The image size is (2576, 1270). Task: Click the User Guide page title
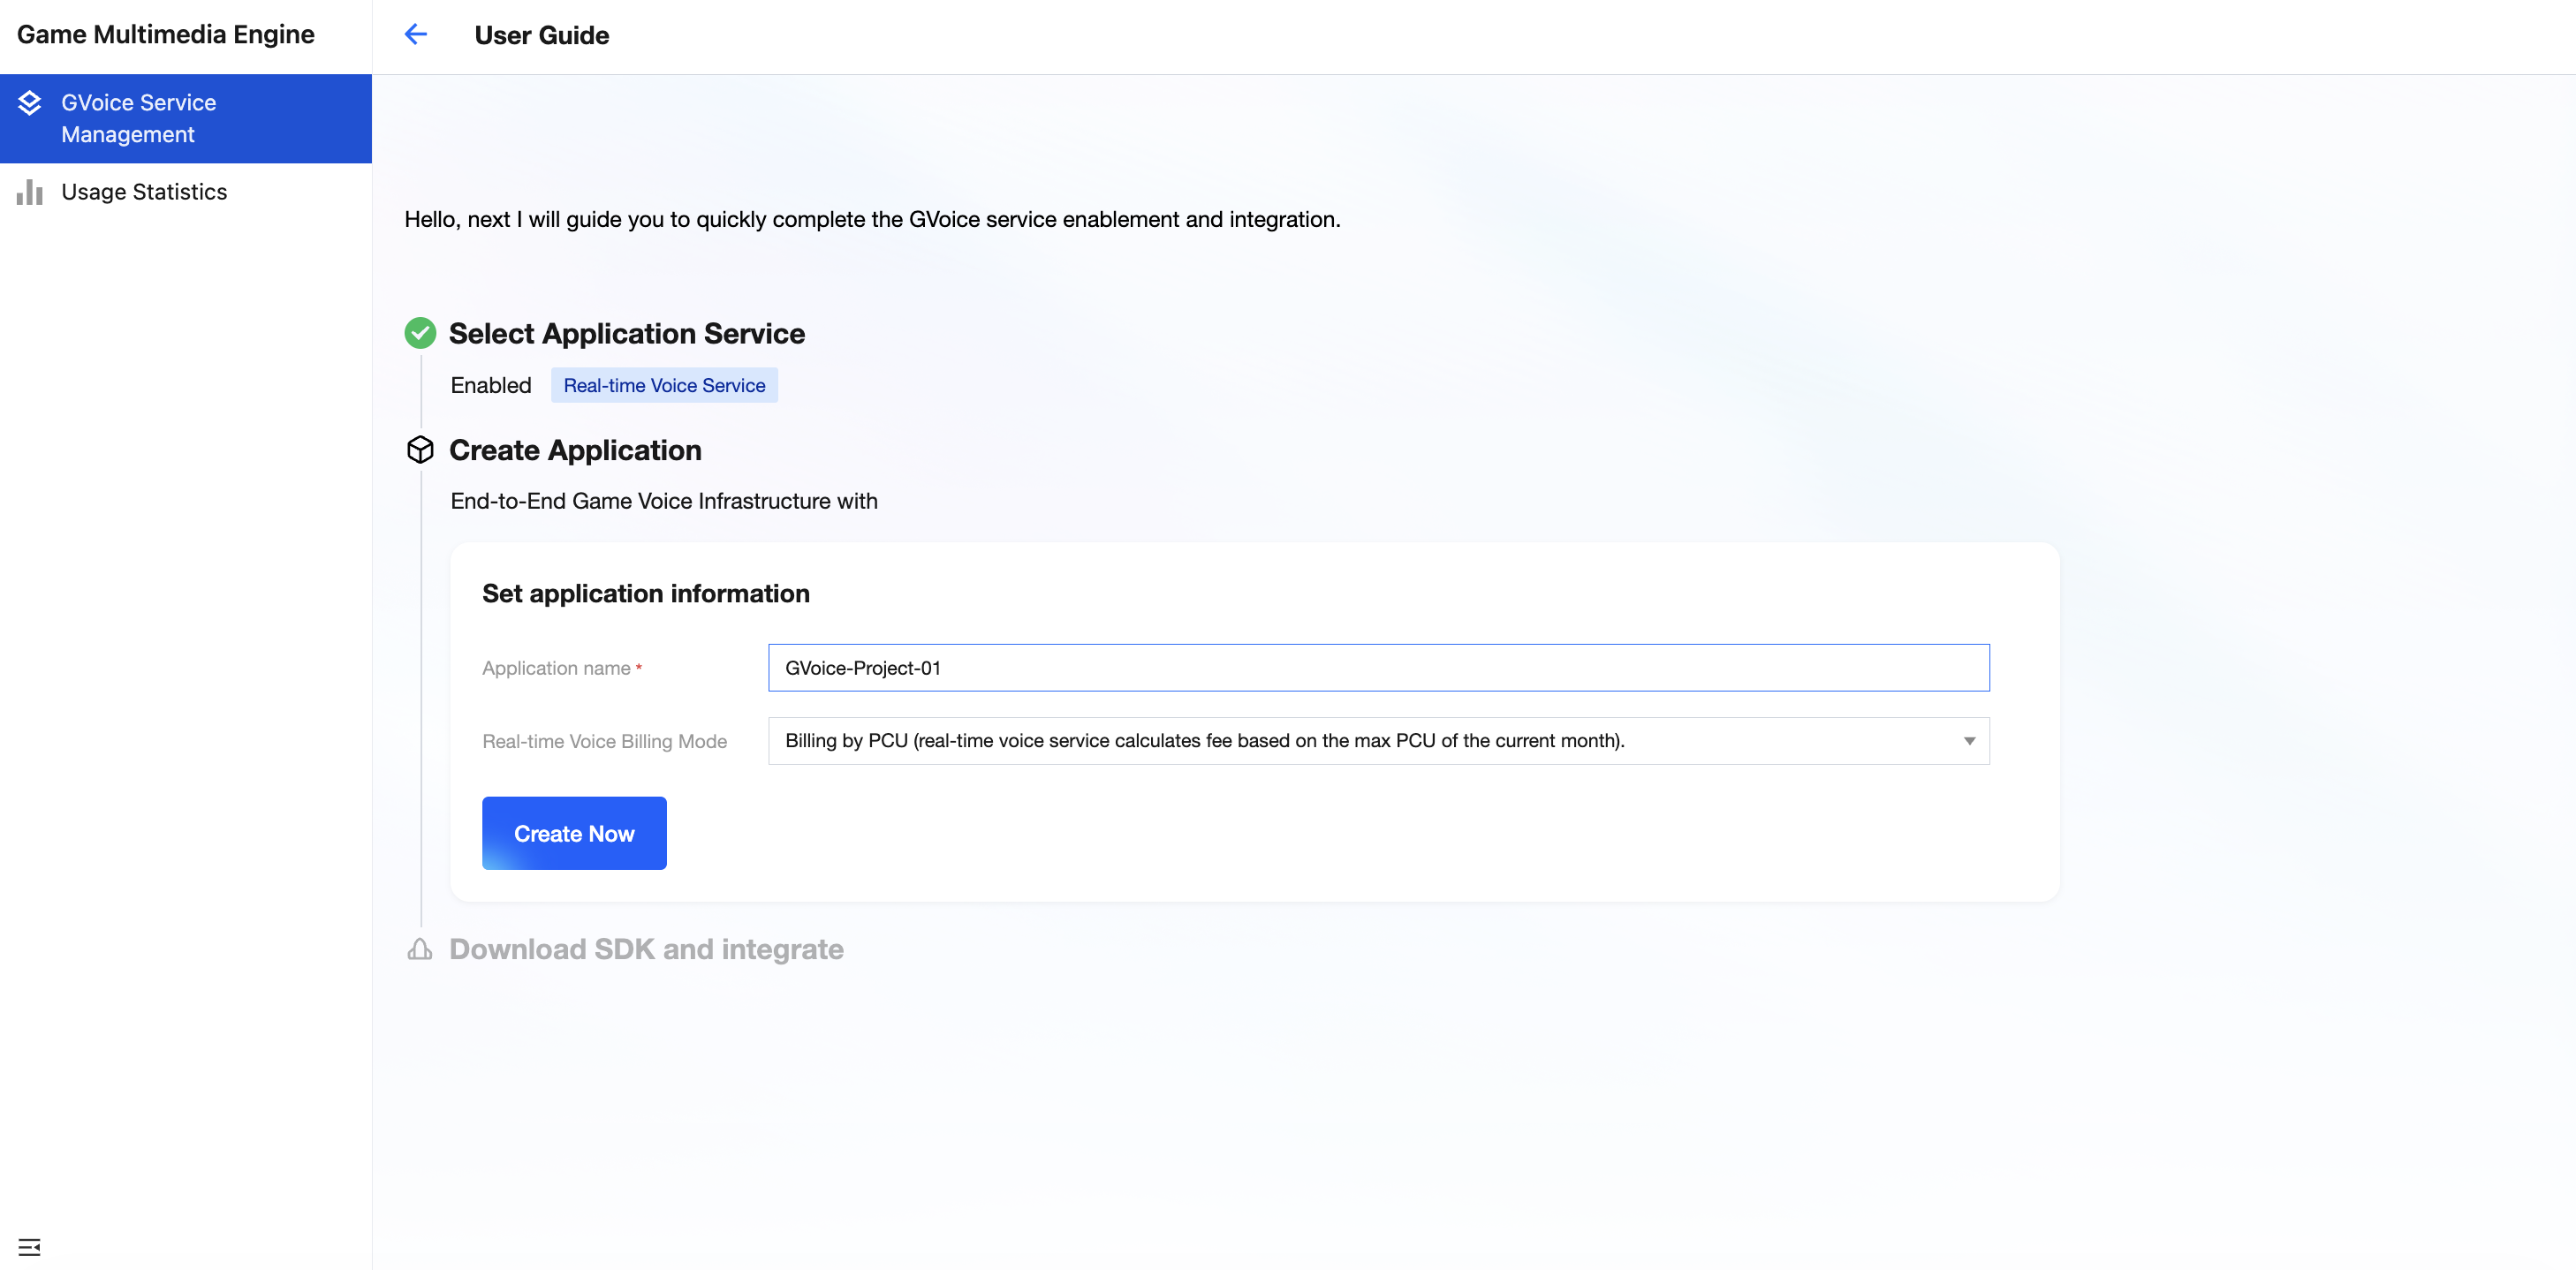pos(541,35)
